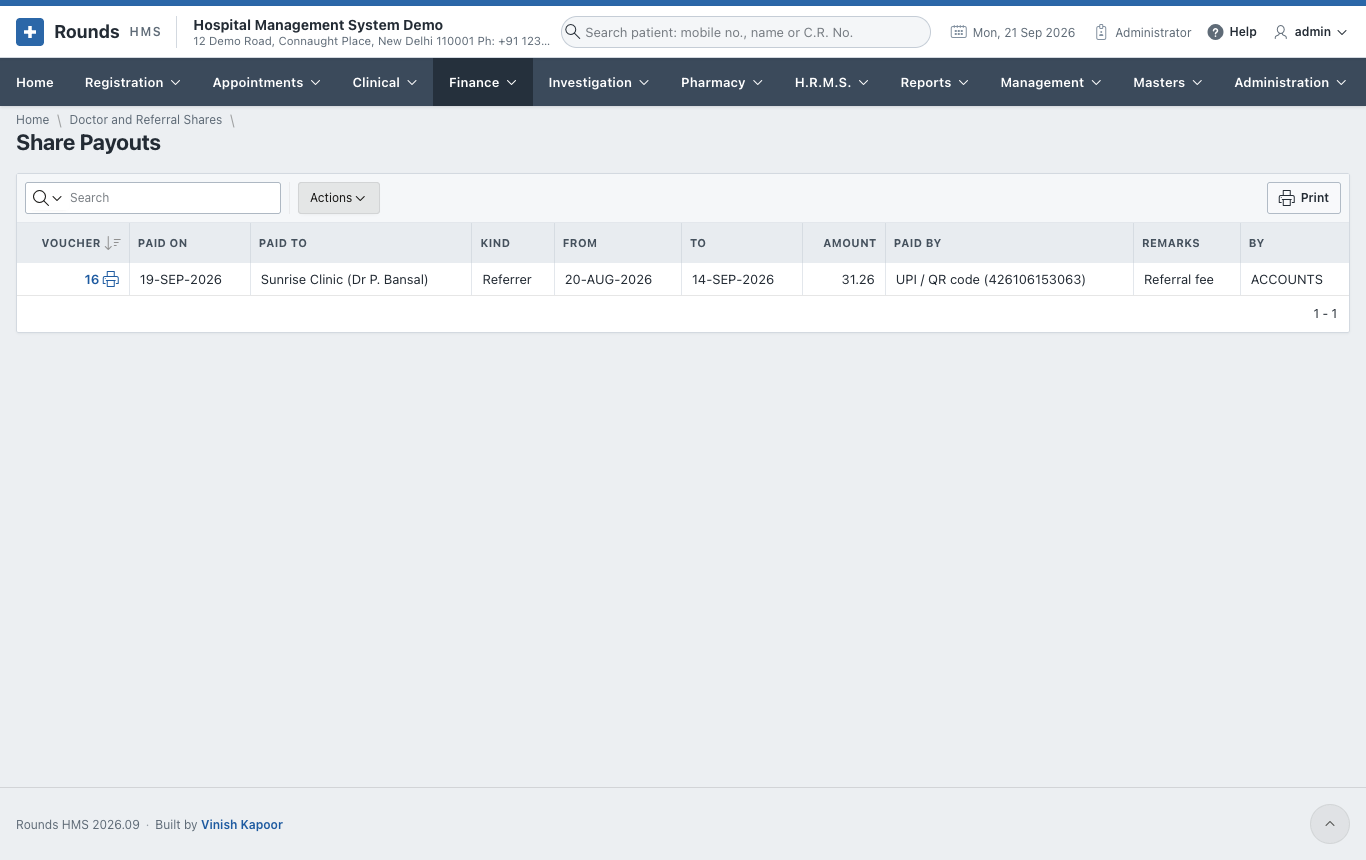Click the Rounds HMS plus logo icon
This screenshot has height=860, width=1366.
click(30, 32)
